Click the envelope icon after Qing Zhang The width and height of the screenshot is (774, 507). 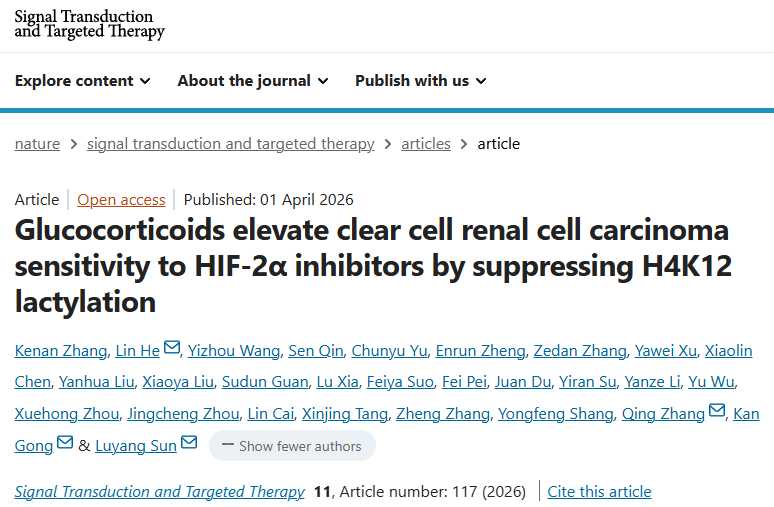[x=717, y=412]
